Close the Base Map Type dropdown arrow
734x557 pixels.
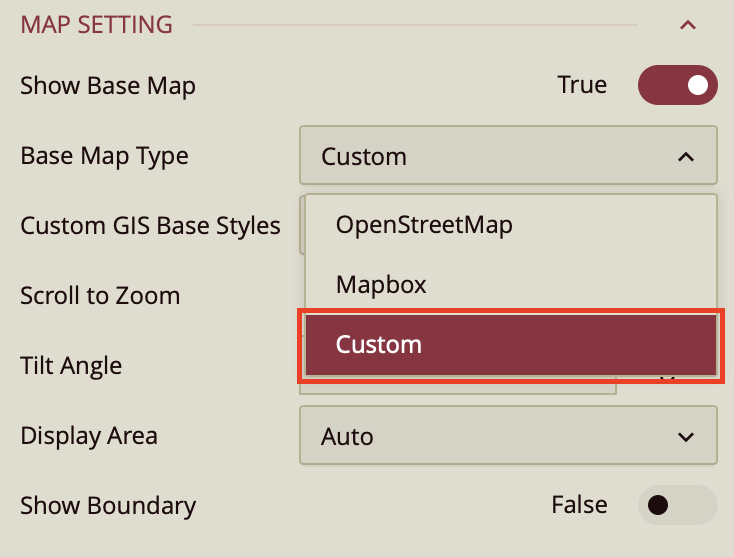(x=685, y=157)
